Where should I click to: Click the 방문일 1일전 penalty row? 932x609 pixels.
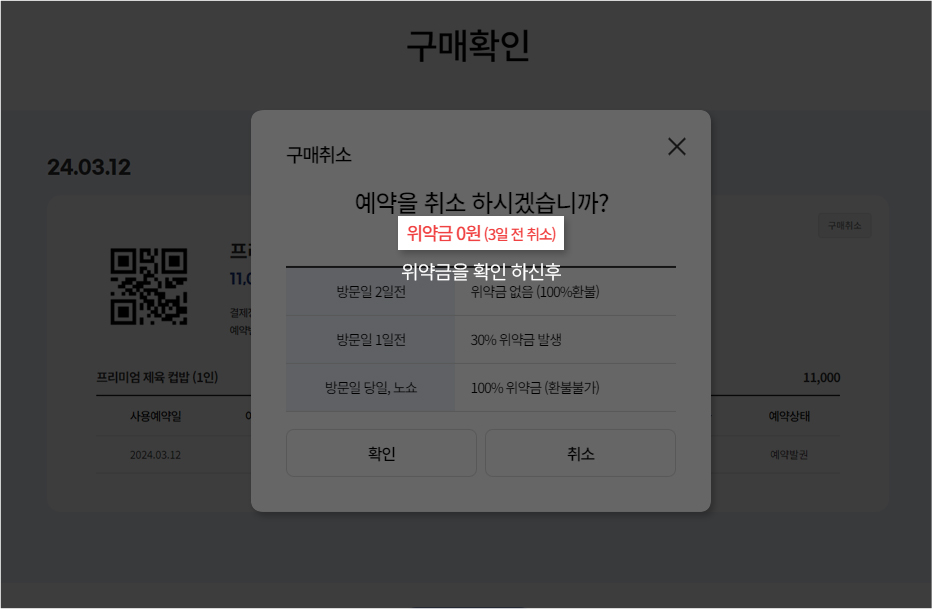(370, 340)
